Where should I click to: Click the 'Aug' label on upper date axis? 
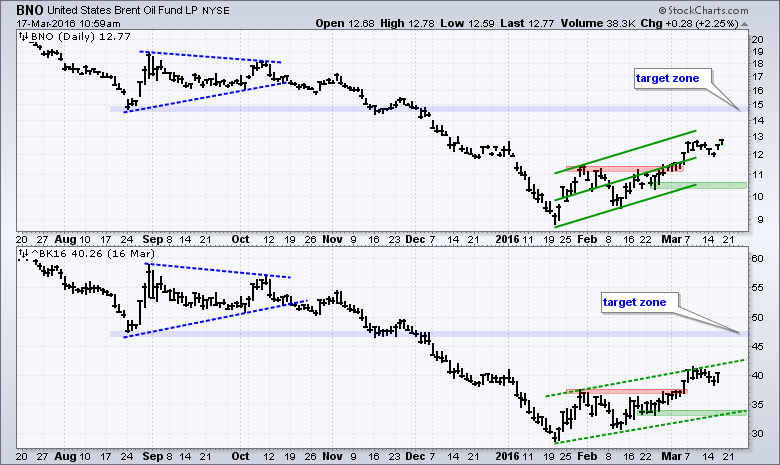(x=65, y=239)
